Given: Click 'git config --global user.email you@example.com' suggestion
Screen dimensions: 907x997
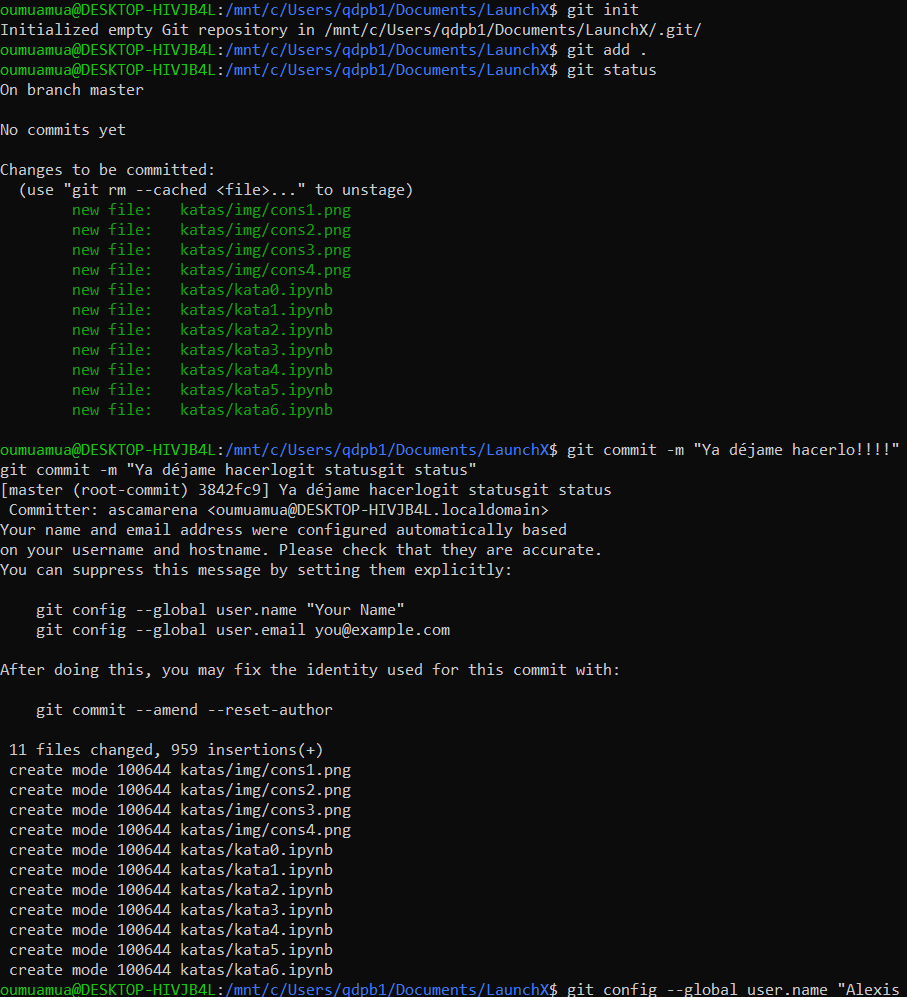Looking at the screenshot, I should 243,629.
